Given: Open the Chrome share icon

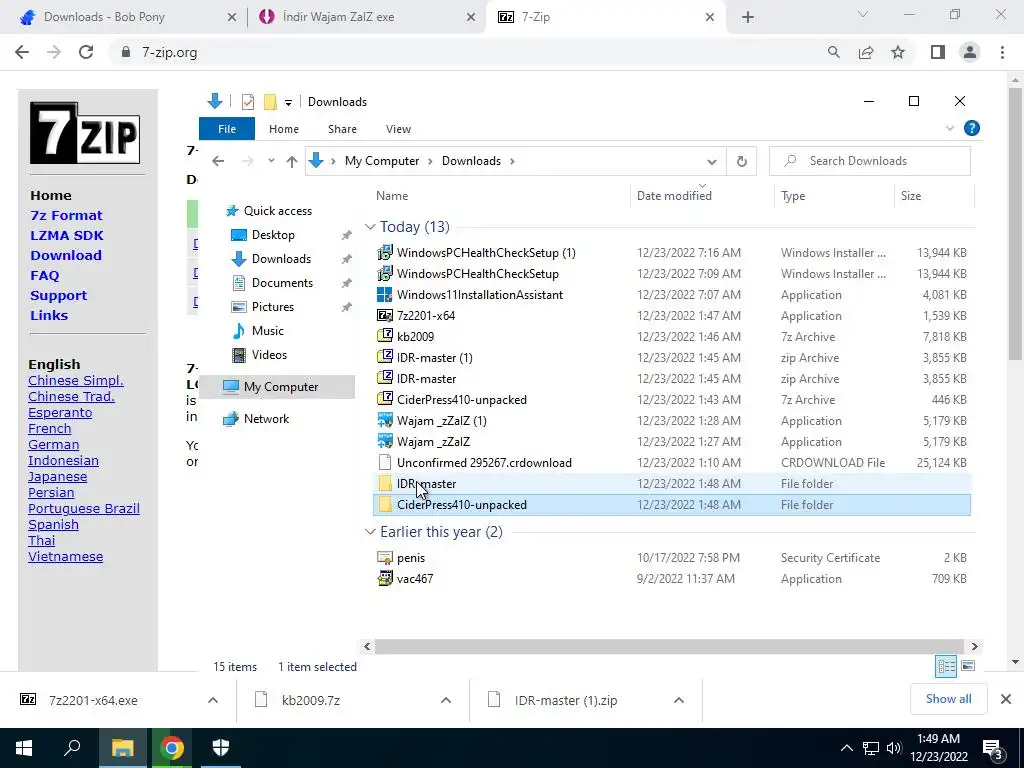Looking at the screenshot, I should tap(866, 52).
